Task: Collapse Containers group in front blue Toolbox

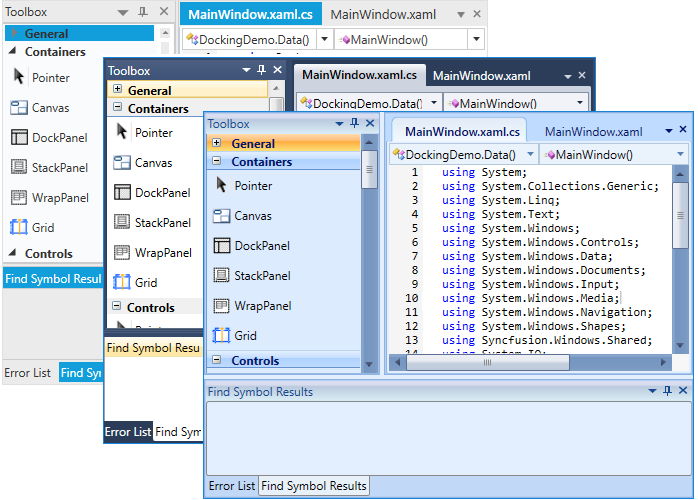Action: (x=216, y=162)
